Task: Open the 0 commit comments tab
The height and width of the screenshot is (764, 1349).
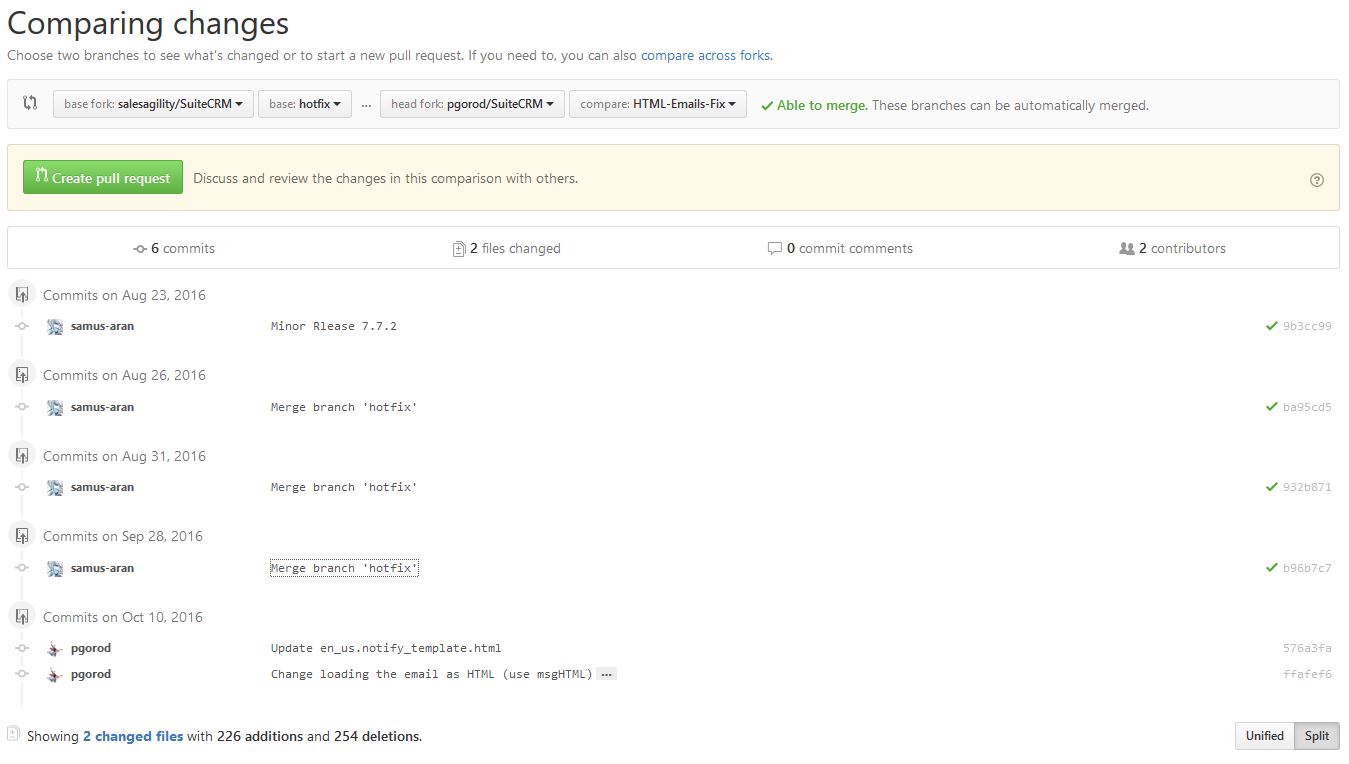Action: pyautogui.click(x=840, y=249)
